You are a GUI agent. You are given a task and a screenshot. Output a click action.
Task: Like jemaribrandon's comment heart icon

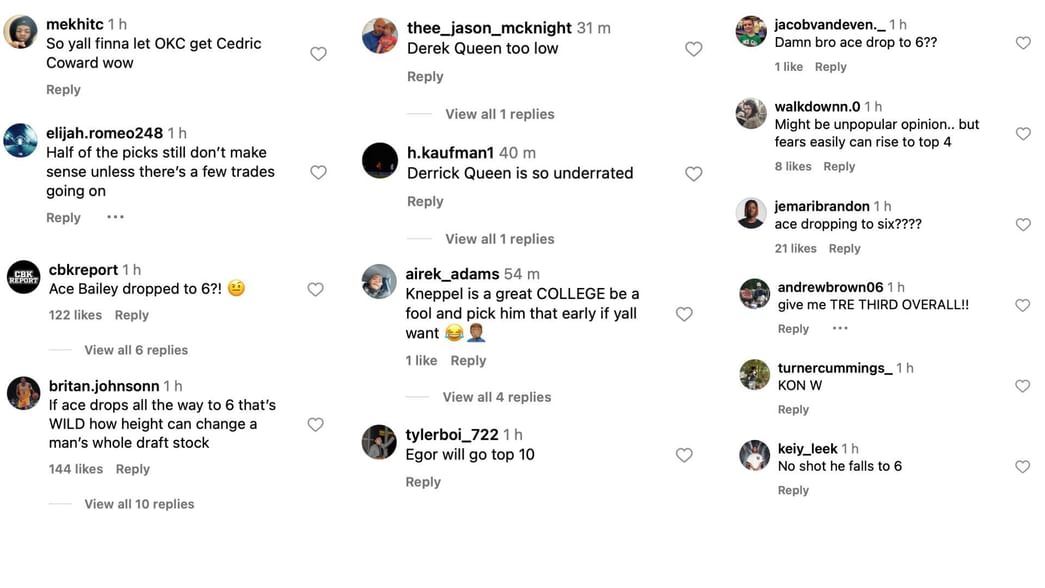[x=1022, y=224]
